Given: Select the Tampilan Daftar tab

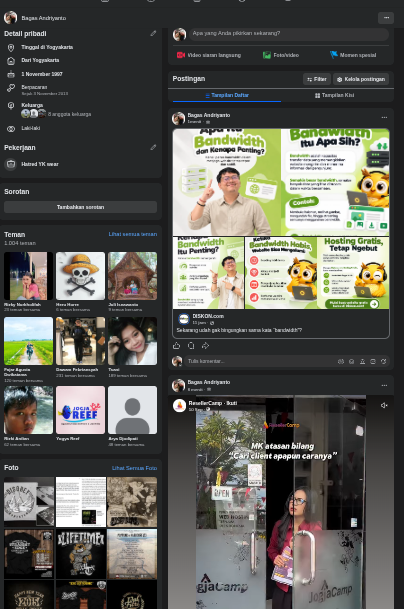Looking at the screenshot, I should click(227, 95).
